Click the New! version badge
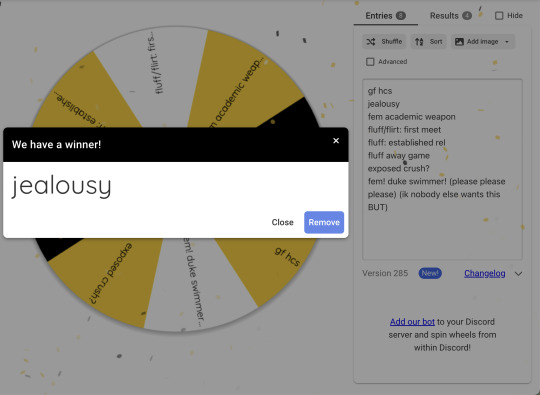 pos(430,273)
